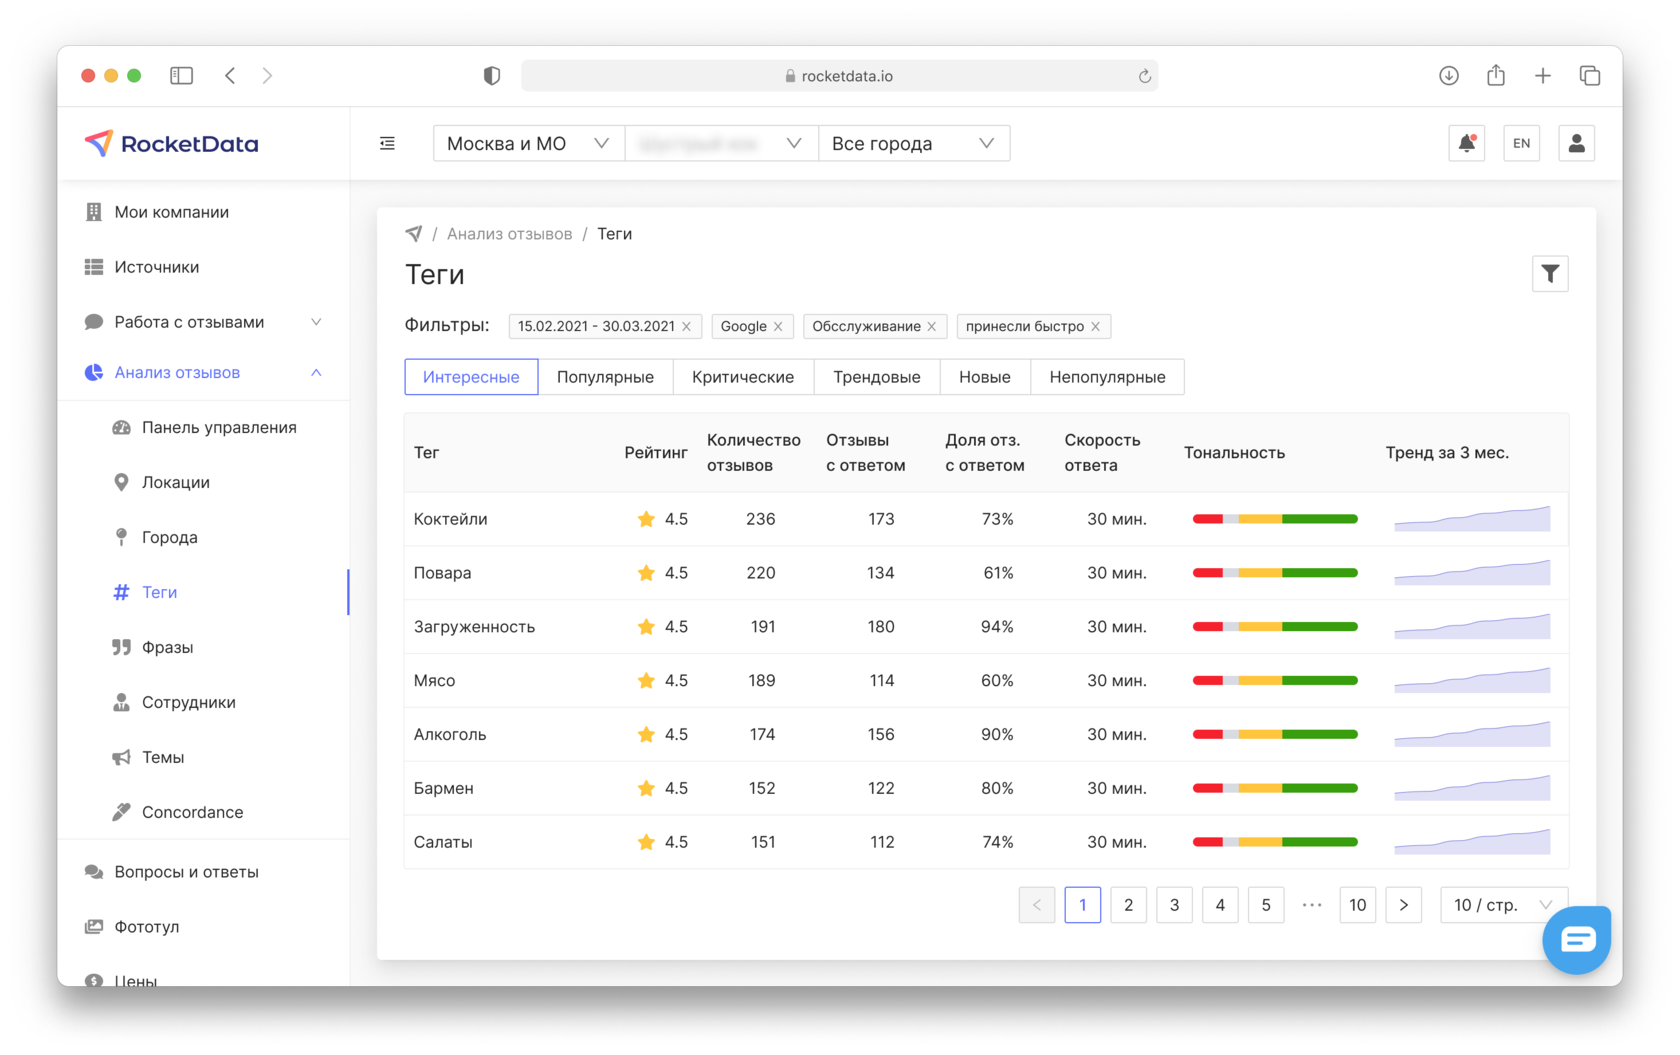Open Города in sidebar
The height and width of the screenshot is (1055, 1680).
pos(204,537)
